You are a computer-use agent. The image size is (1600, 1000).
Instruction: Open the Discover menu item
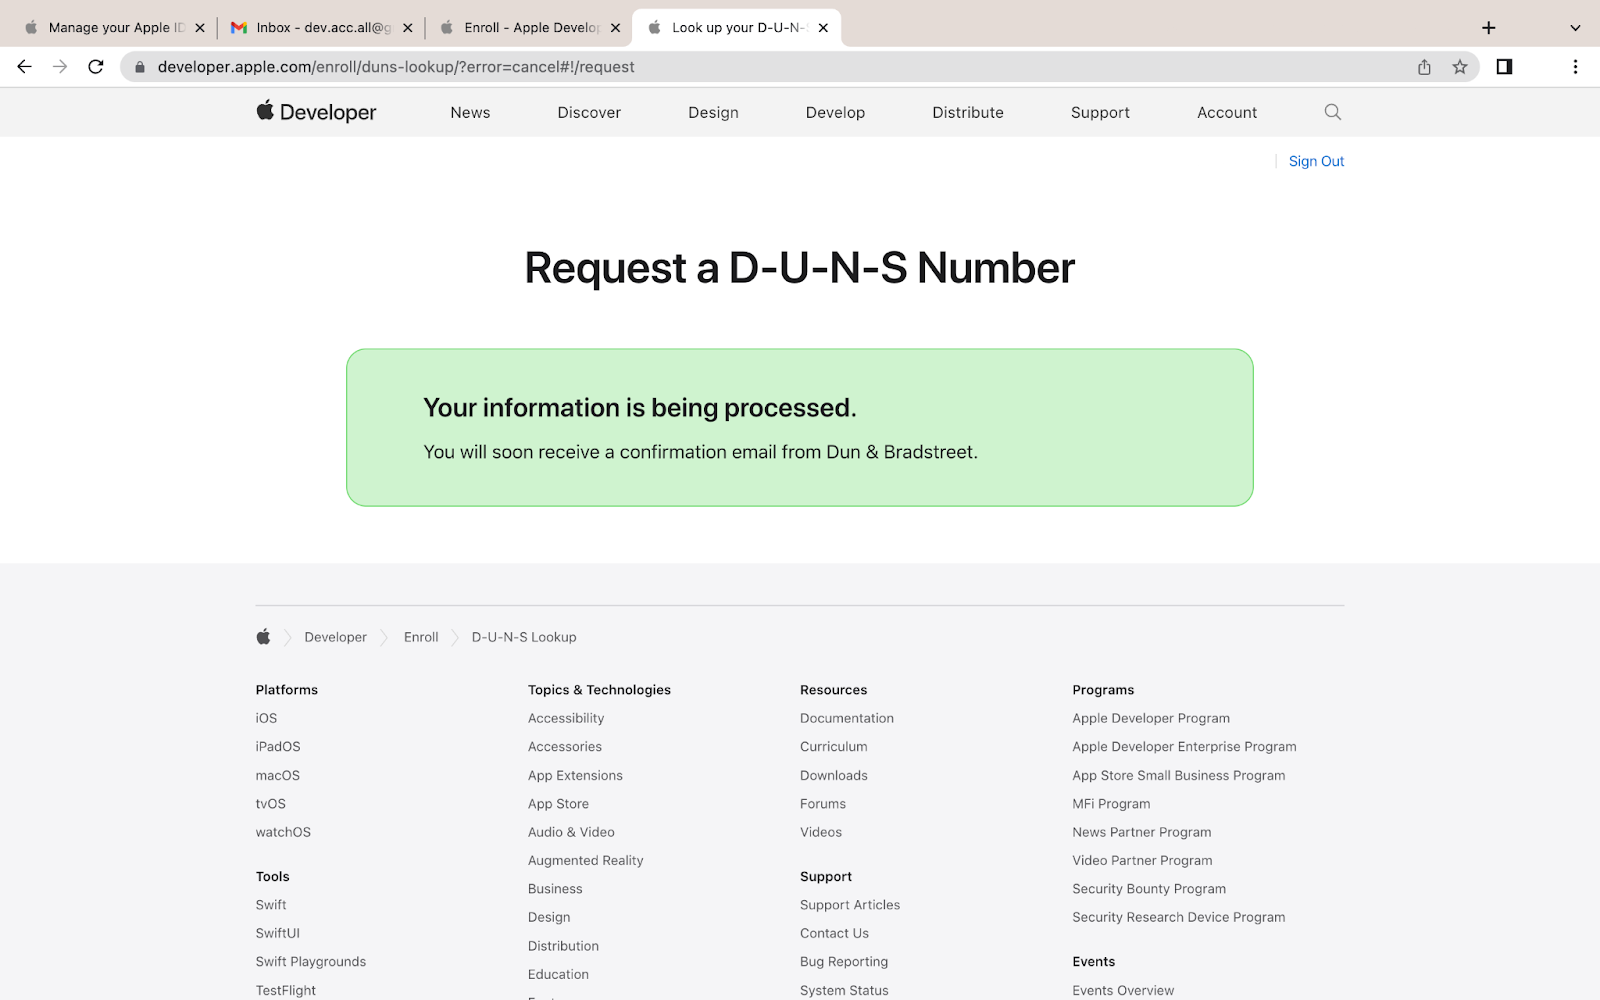589,113
